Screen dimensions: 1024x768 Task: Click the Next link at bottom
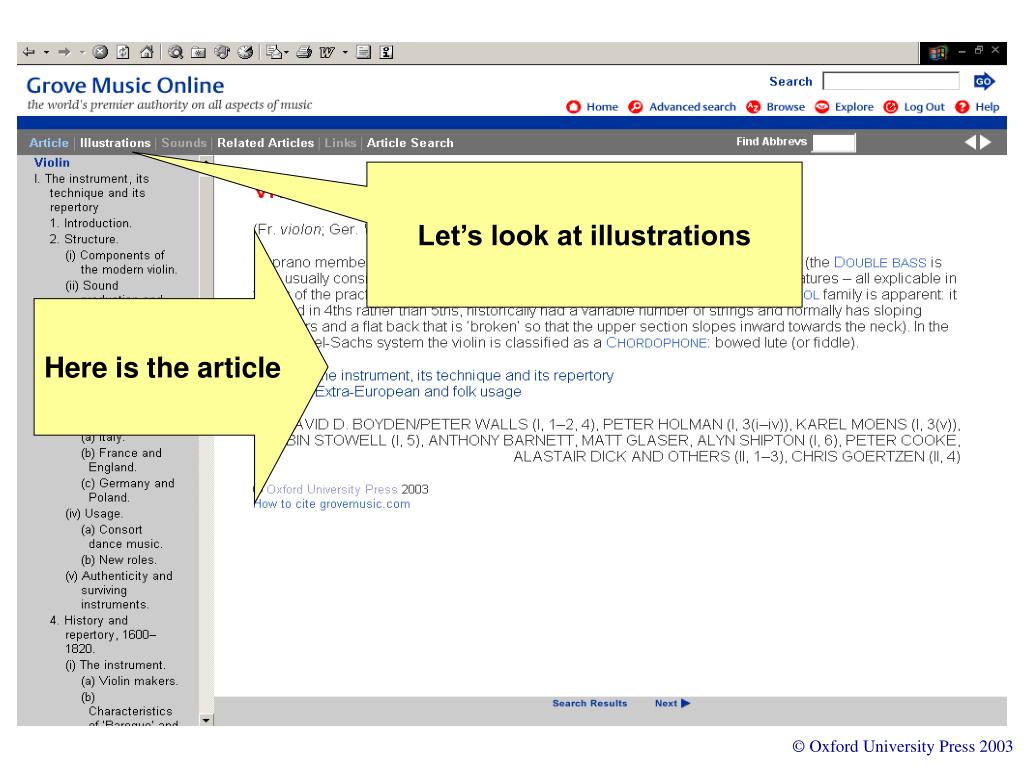(672, 703)
